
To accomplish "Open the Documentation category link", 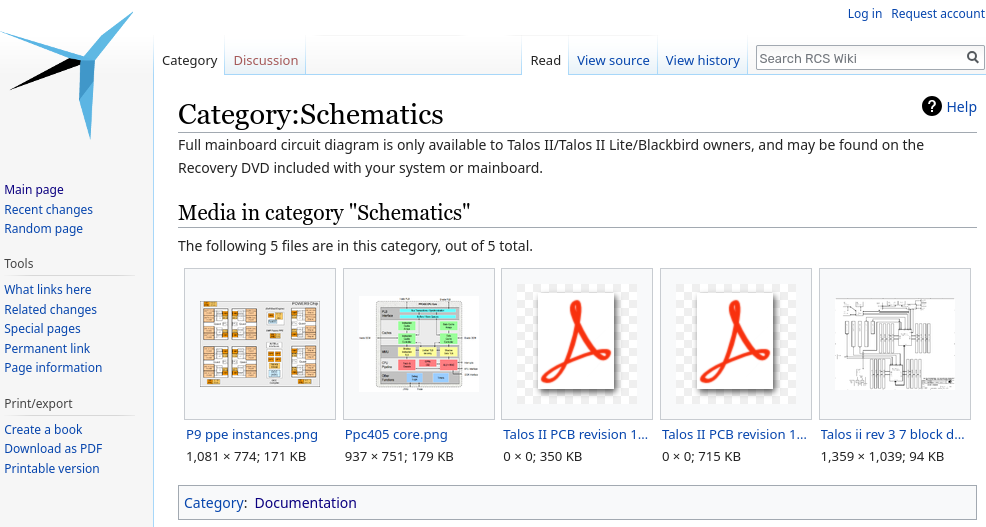I will coord(305,503).
